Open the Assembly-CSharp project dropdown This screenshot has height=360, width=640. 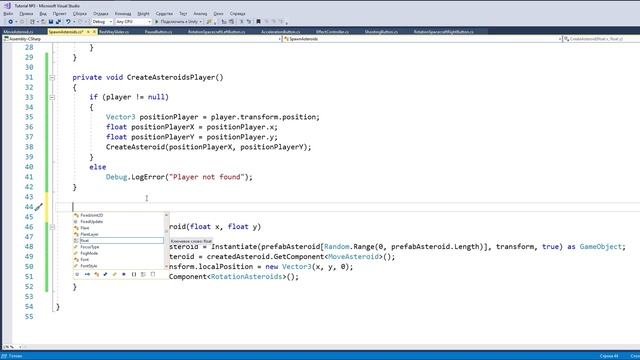click(142, 39)
